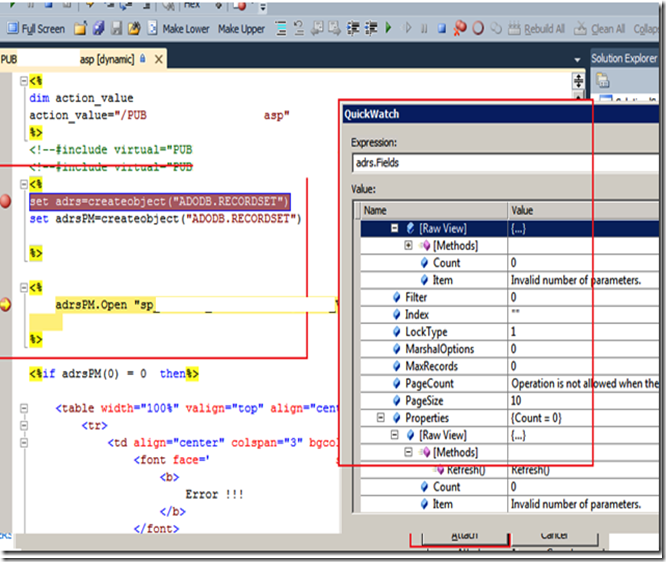Select the Refresh() method entry
666x562 pixels.
(466, 469)
